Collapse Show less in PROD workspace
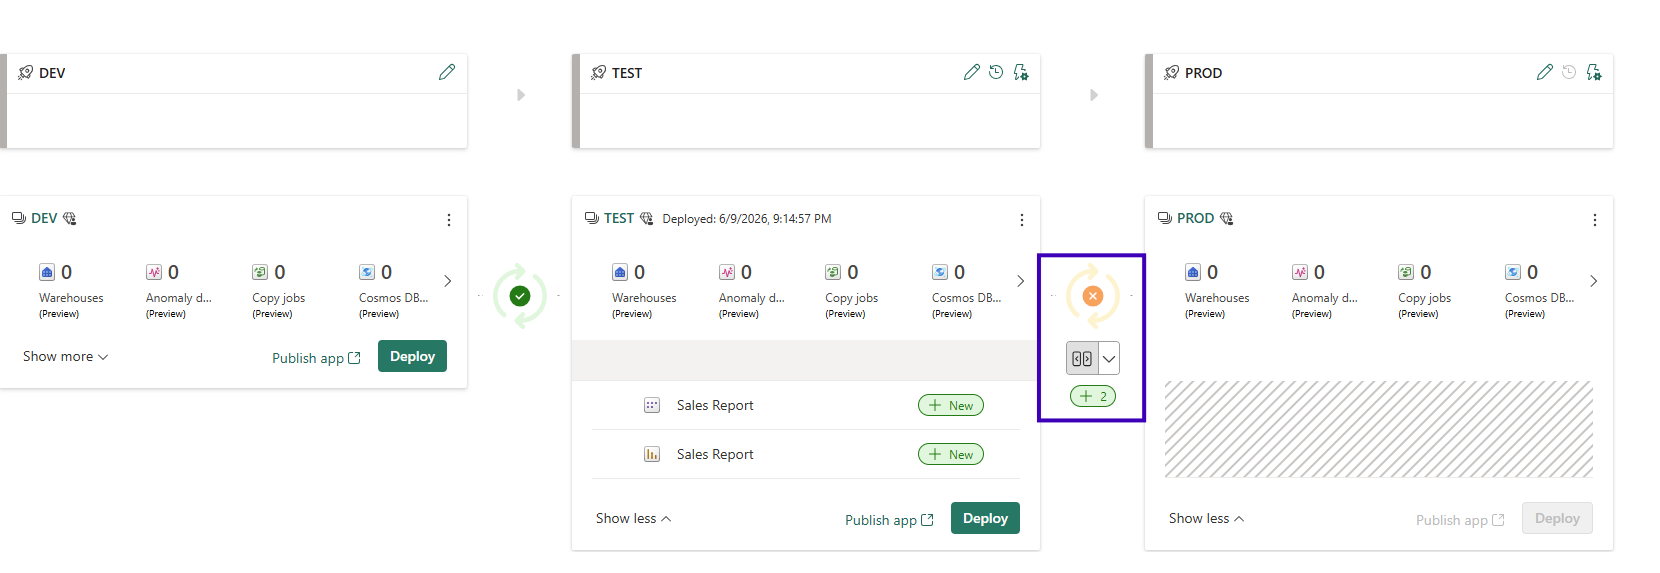The width and height of the screenshot is (1660, 573). pos(1207,518)
